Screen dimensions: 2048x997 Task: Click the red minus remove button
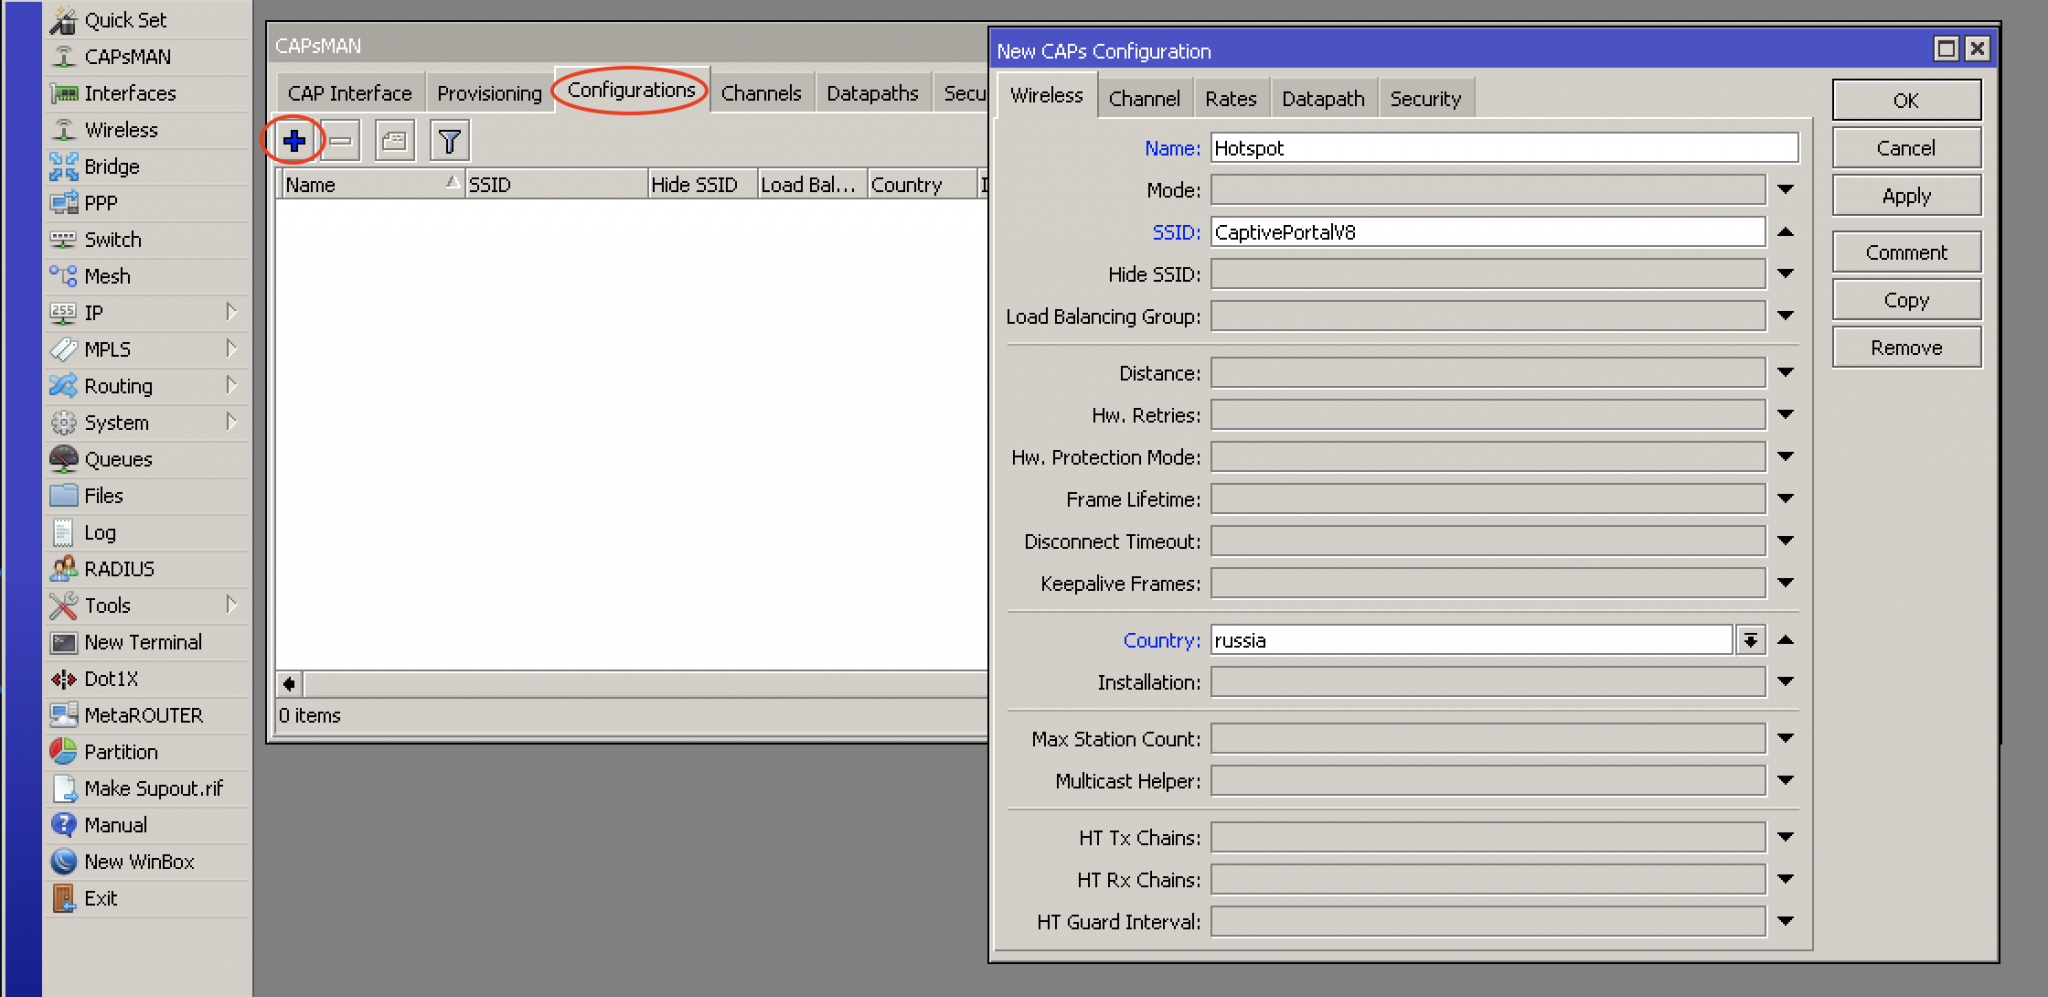[x=340, y=141]
